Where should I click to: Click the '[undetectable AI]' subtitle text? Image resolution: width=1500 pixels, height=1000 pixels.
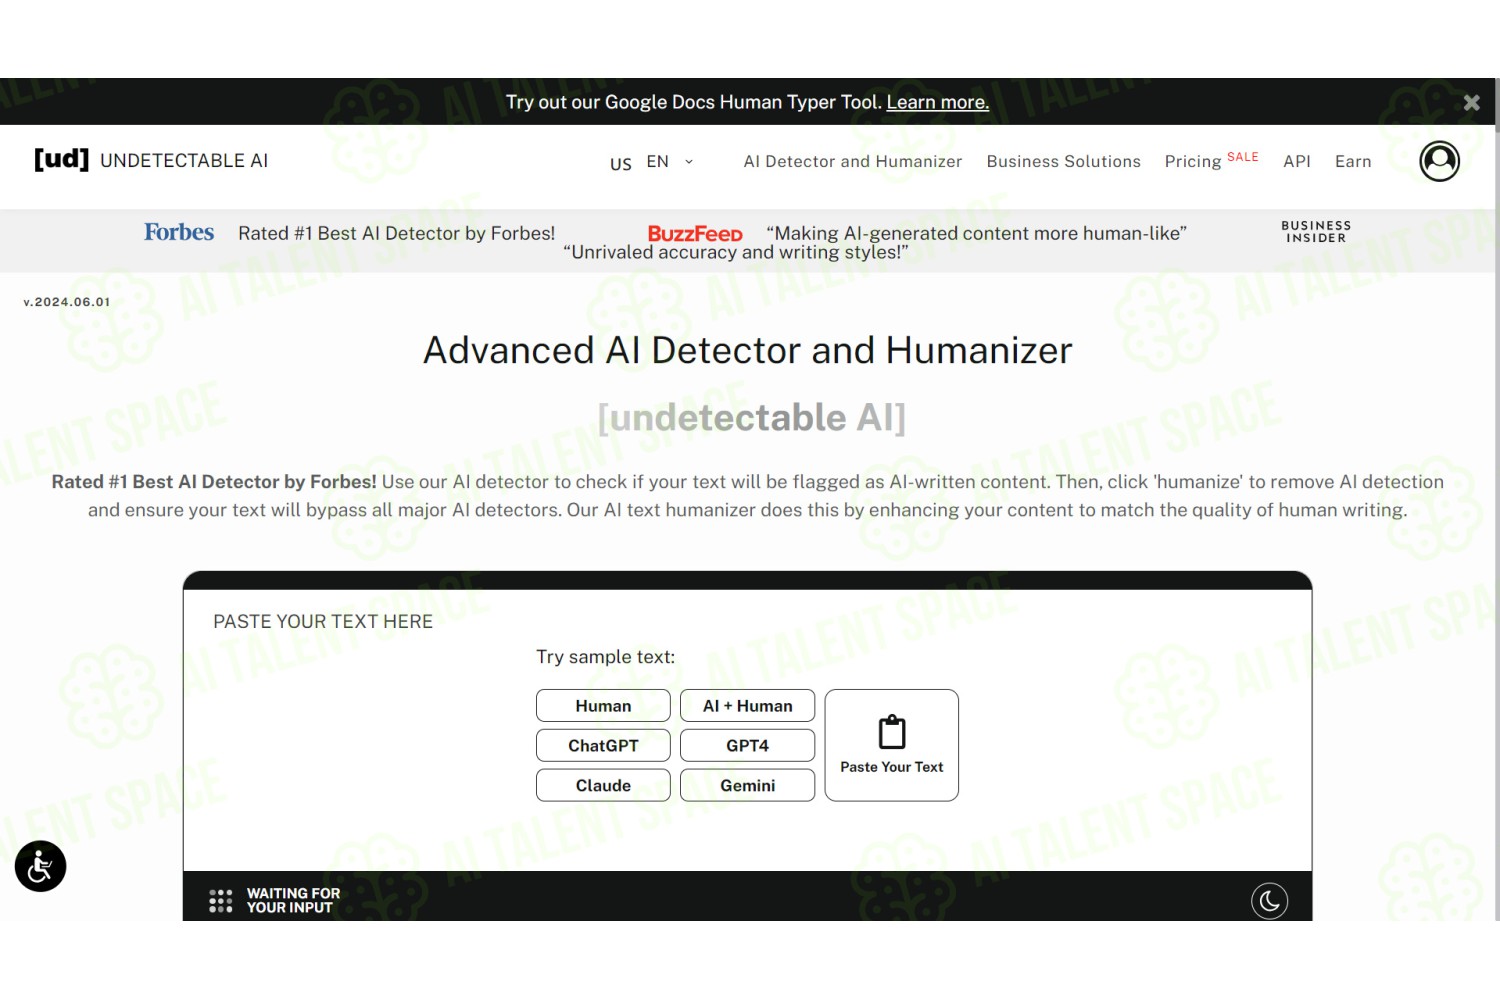coord(751,417)
